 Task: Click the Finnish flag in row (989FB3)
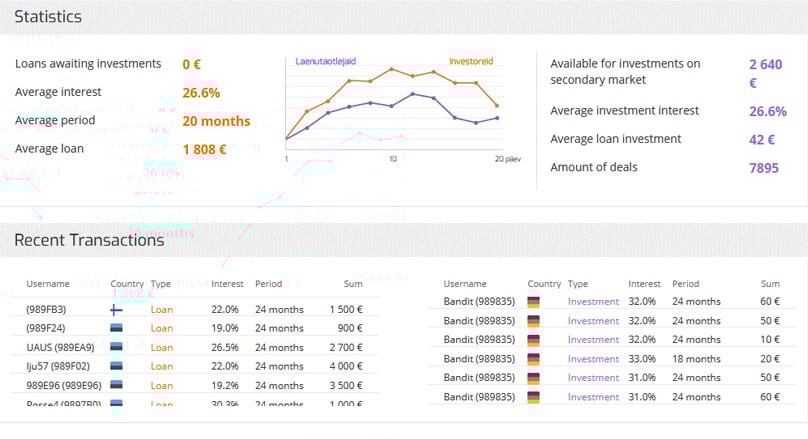pos(116,310)
